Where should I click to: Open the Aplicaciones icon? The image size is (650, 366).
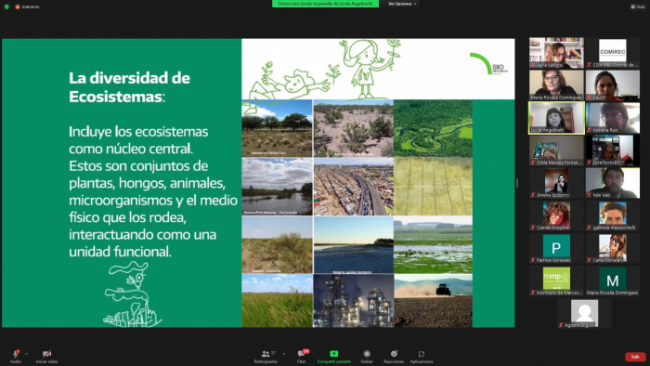tap(422, 354)
